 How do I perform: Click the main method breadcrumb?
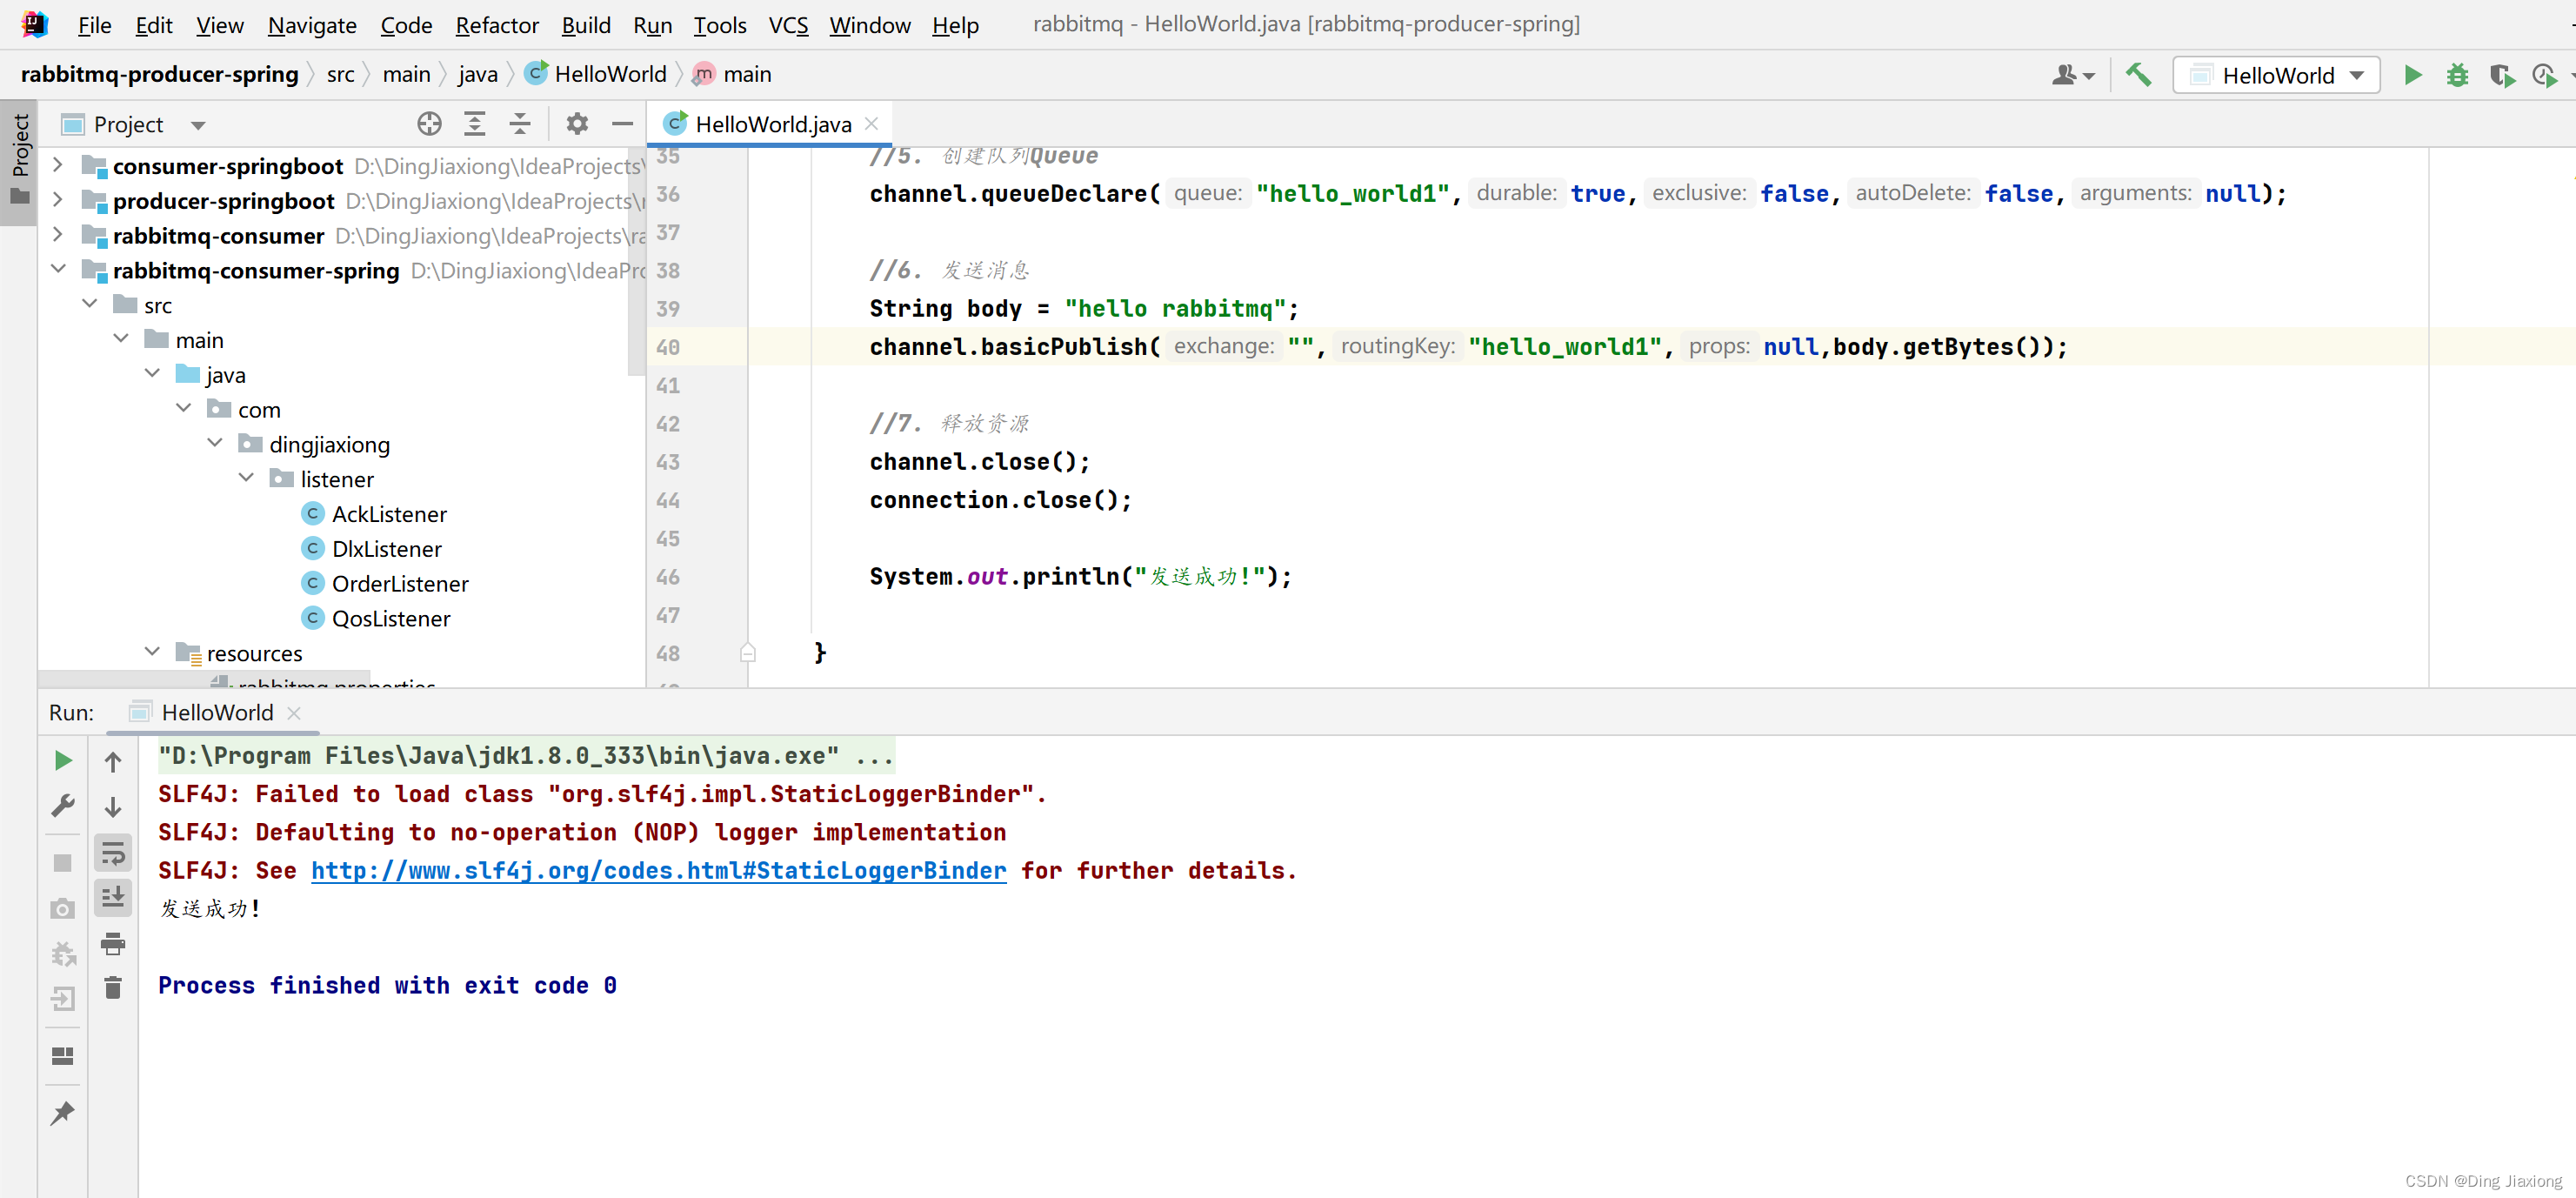[732, 74]
